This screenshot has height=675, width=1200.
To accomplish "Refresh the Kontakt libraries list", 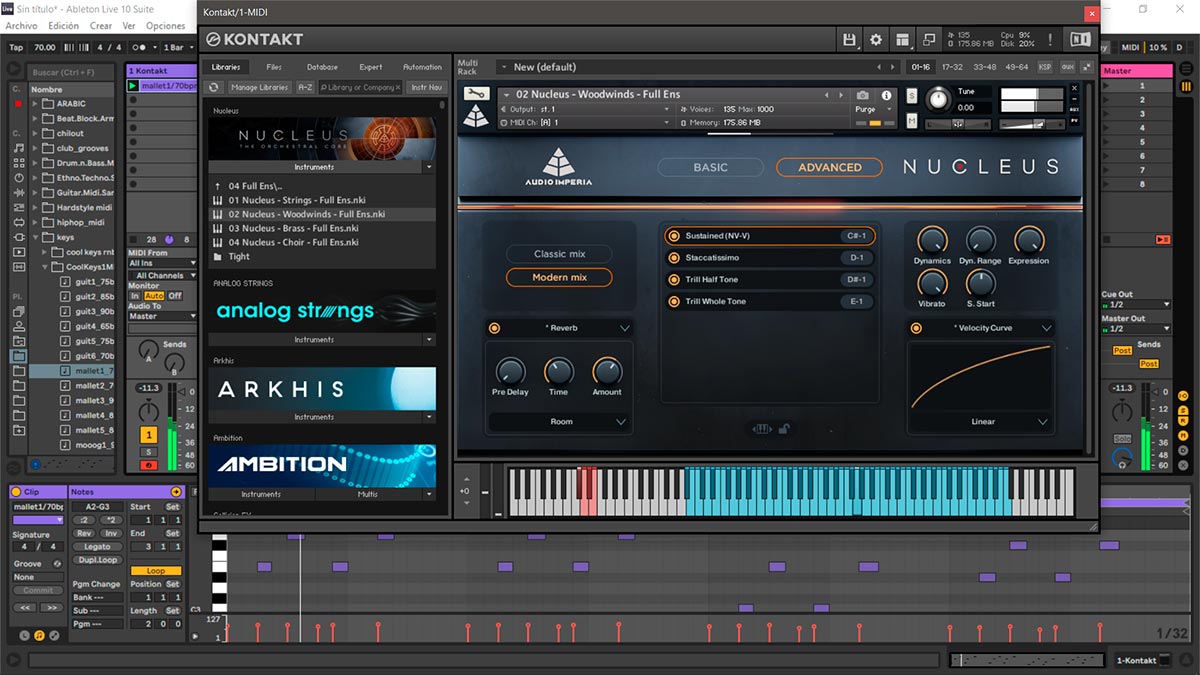I will click(x=214, y=87).
